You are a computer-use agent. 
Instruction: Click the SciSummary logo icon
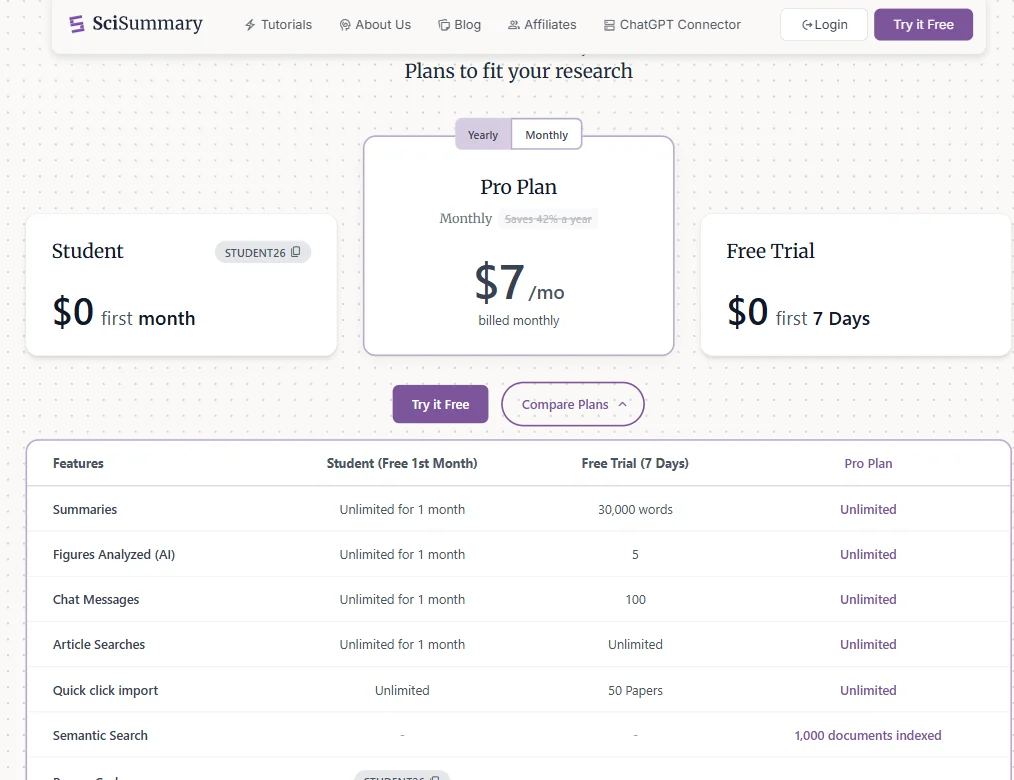77,25
